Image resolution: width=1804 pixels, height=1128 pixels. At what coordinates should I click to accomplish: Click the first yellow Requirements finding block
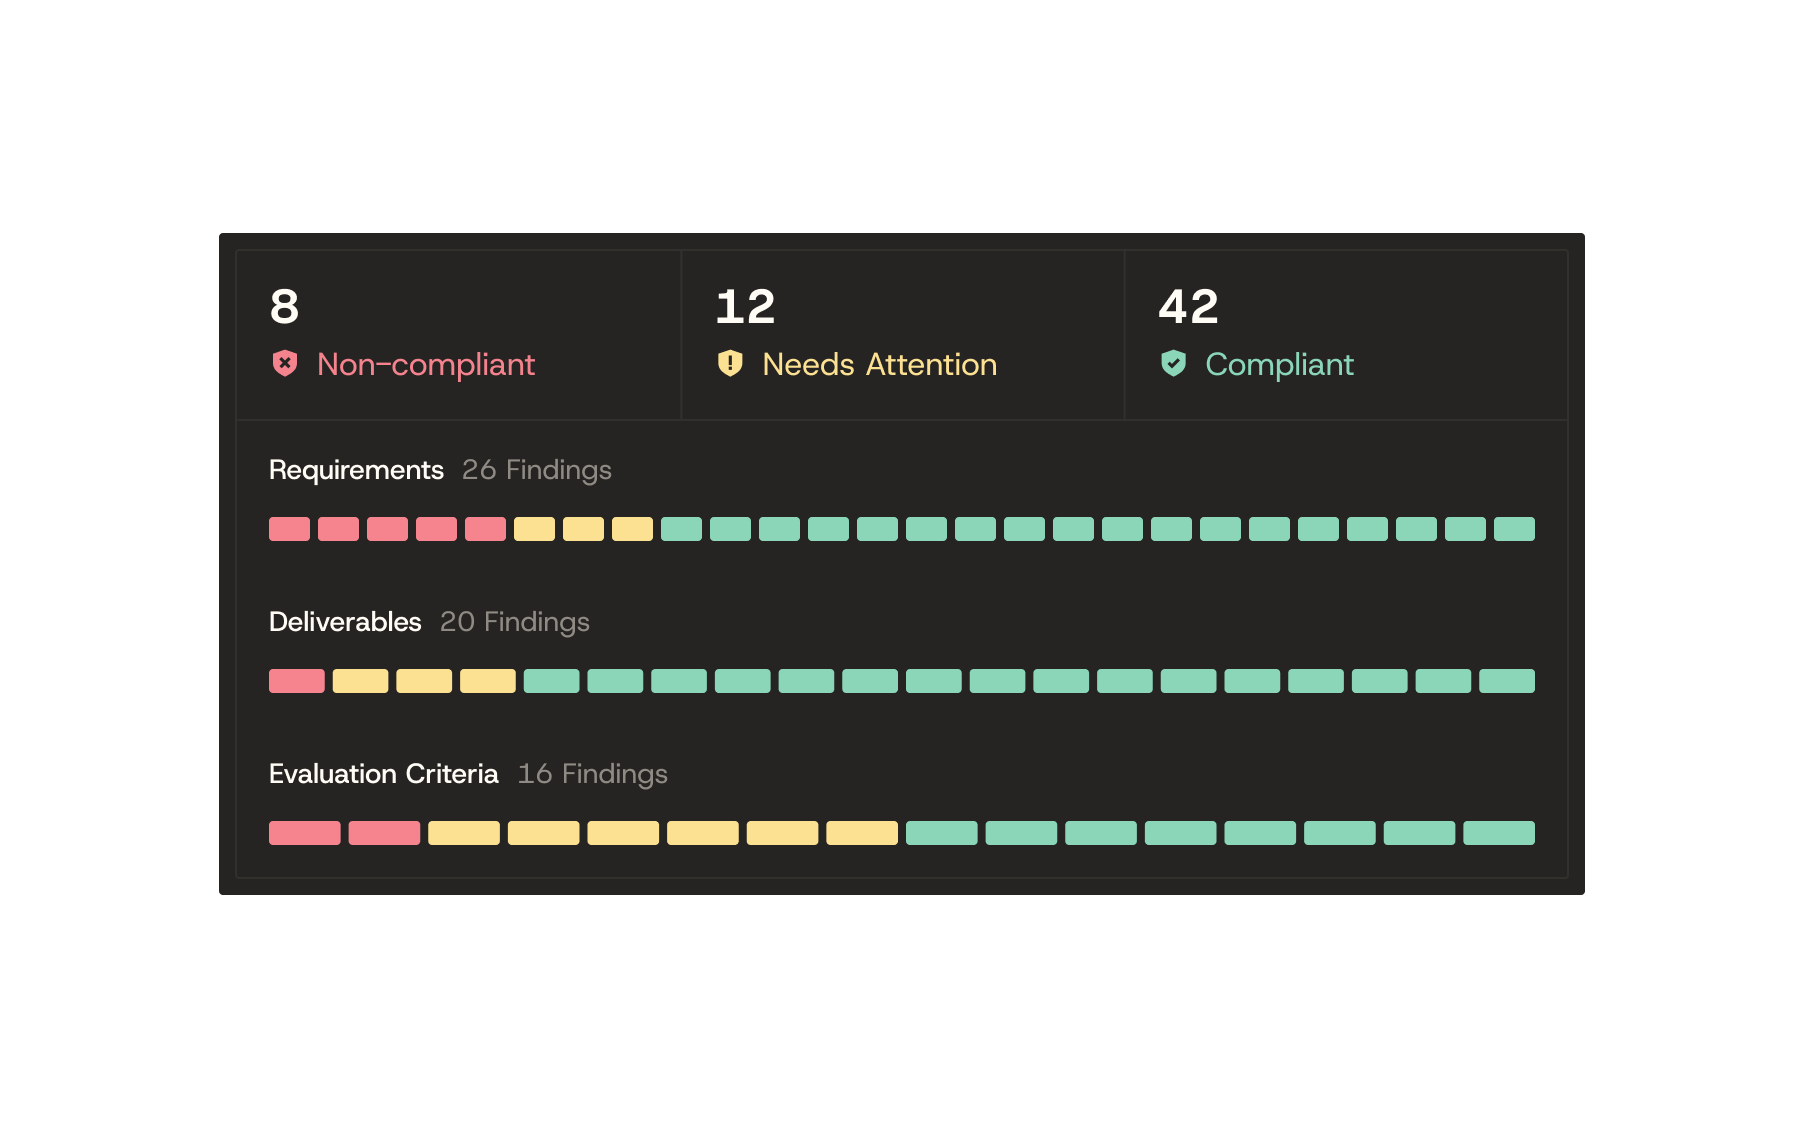[534, 529]
